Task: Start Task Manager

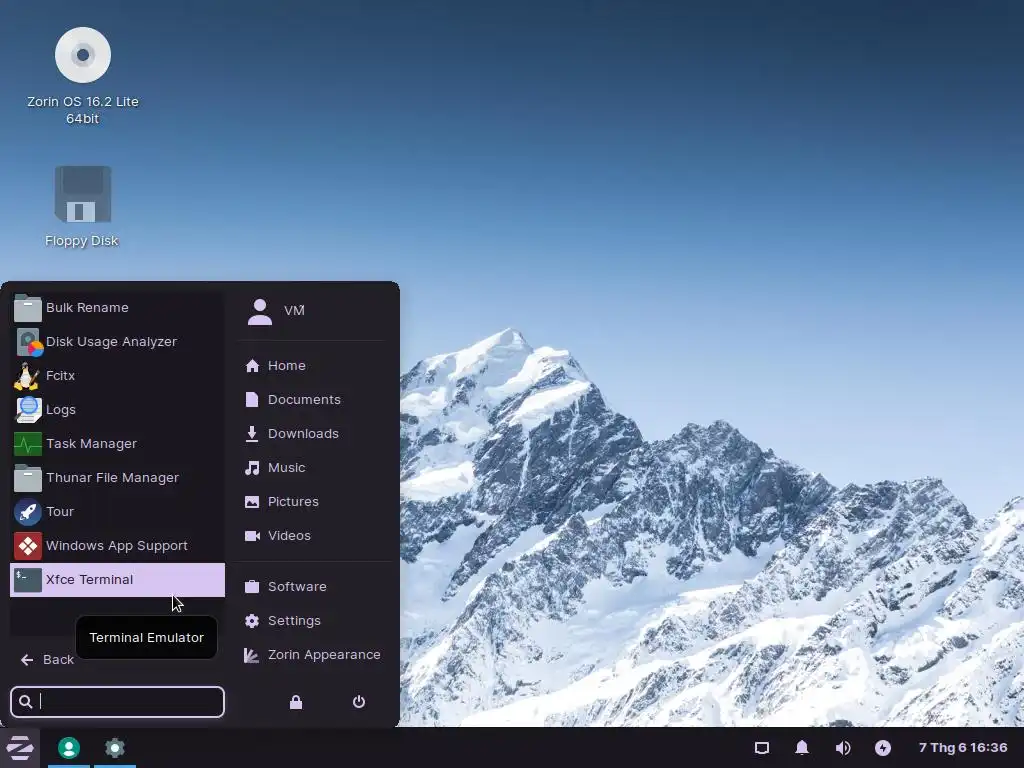Action: (118, 443)
